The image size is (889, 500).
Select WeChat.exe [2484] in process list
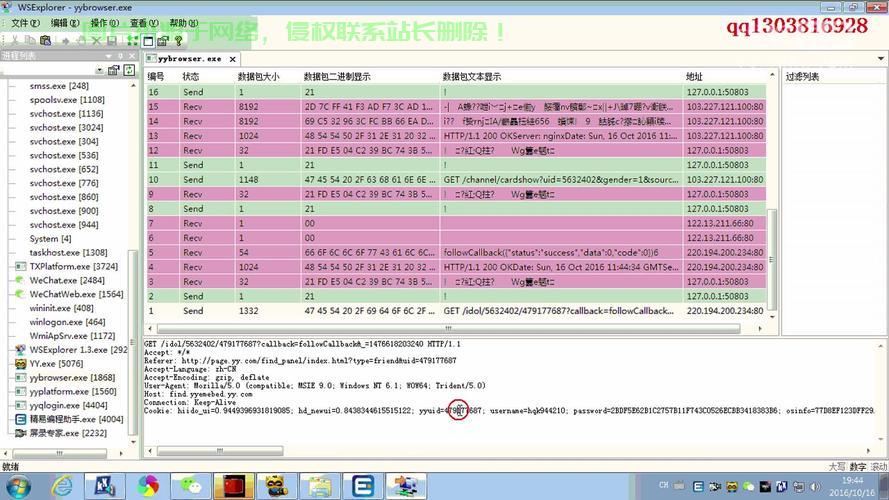point(67,281)
